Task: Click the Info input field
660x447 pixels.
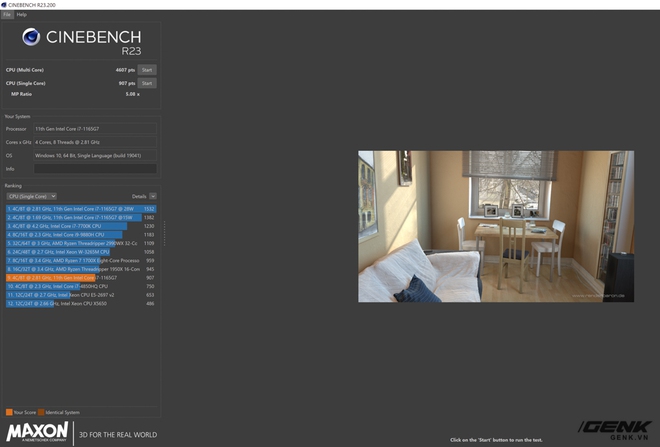Action: [95, 169]
